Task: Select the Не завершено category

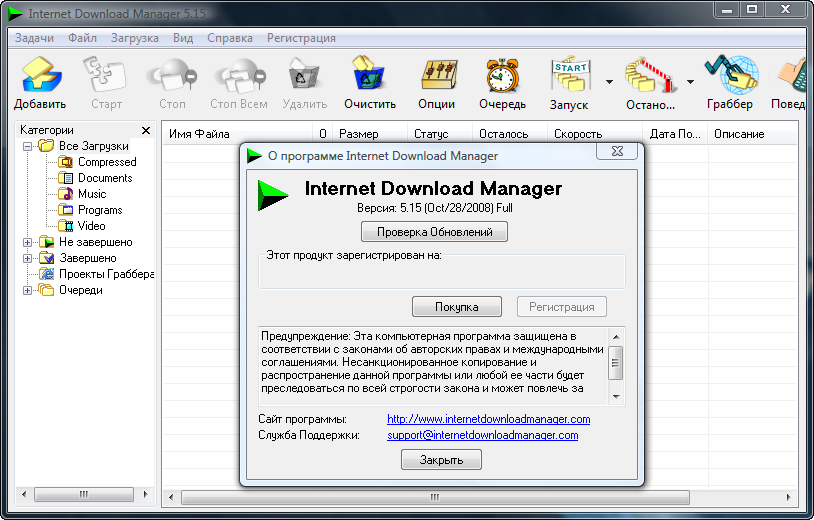Action: (96, 242)
